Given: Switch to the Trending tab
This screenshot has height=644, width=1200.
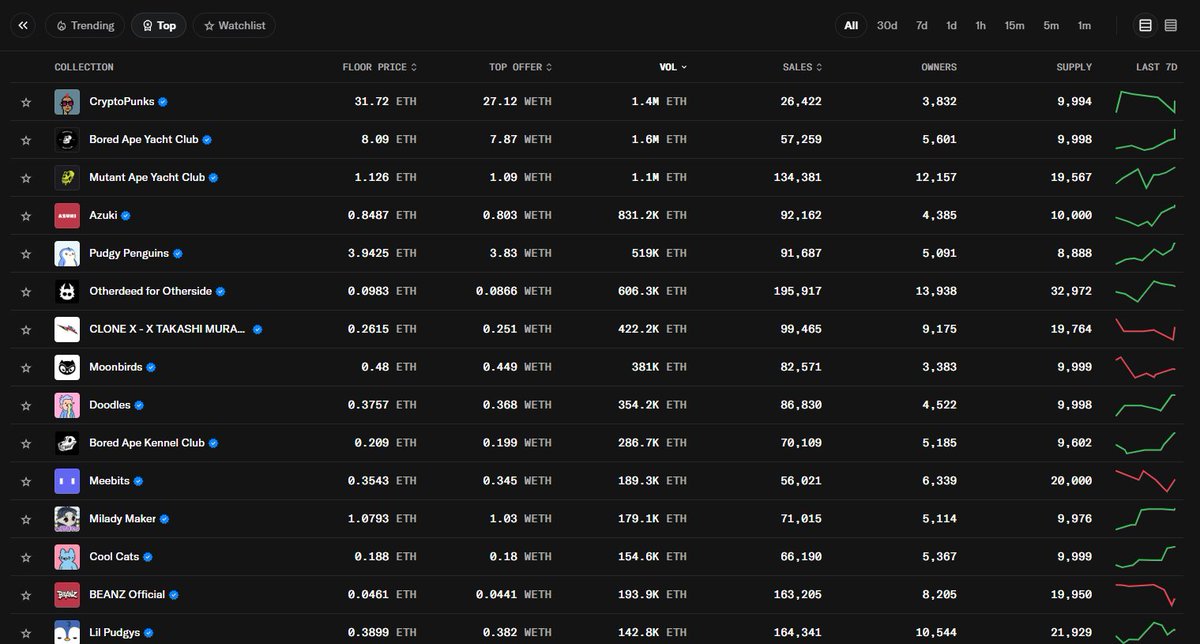Looking at the screenshot, I should (85, 25).
